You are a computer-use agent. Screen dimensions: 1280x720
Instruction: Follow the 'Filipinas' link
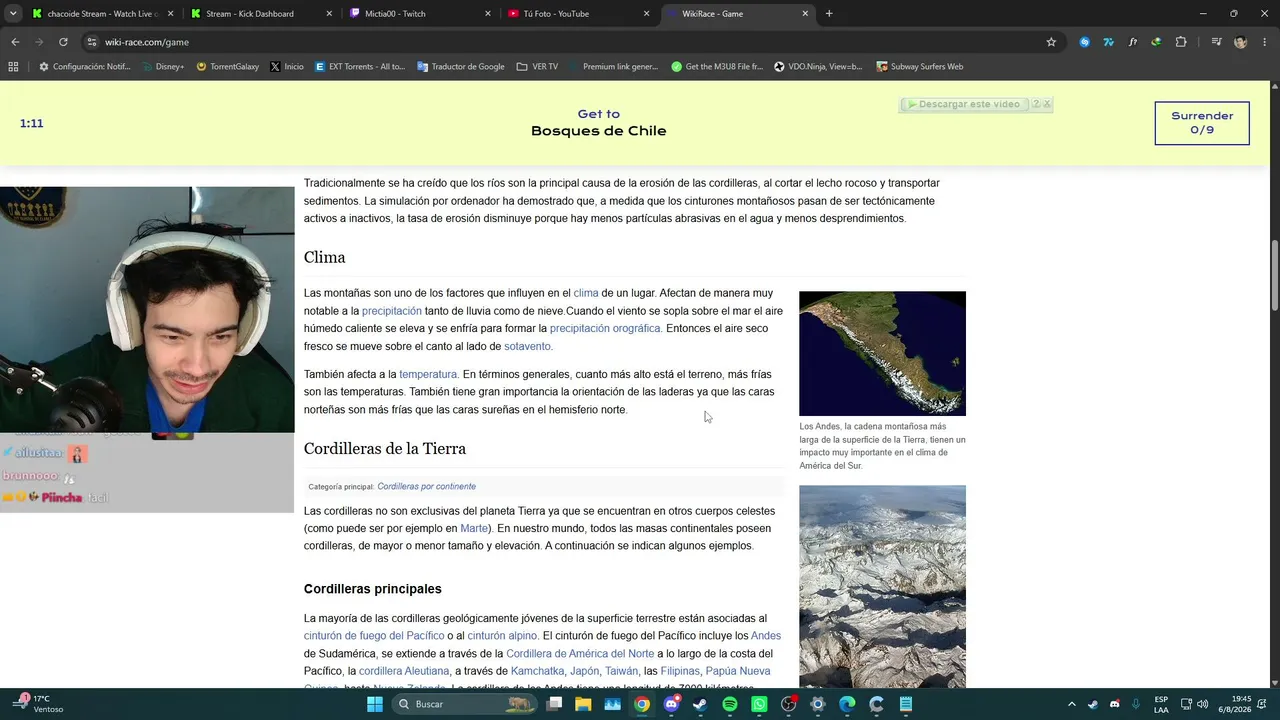(x=680, y=671)
